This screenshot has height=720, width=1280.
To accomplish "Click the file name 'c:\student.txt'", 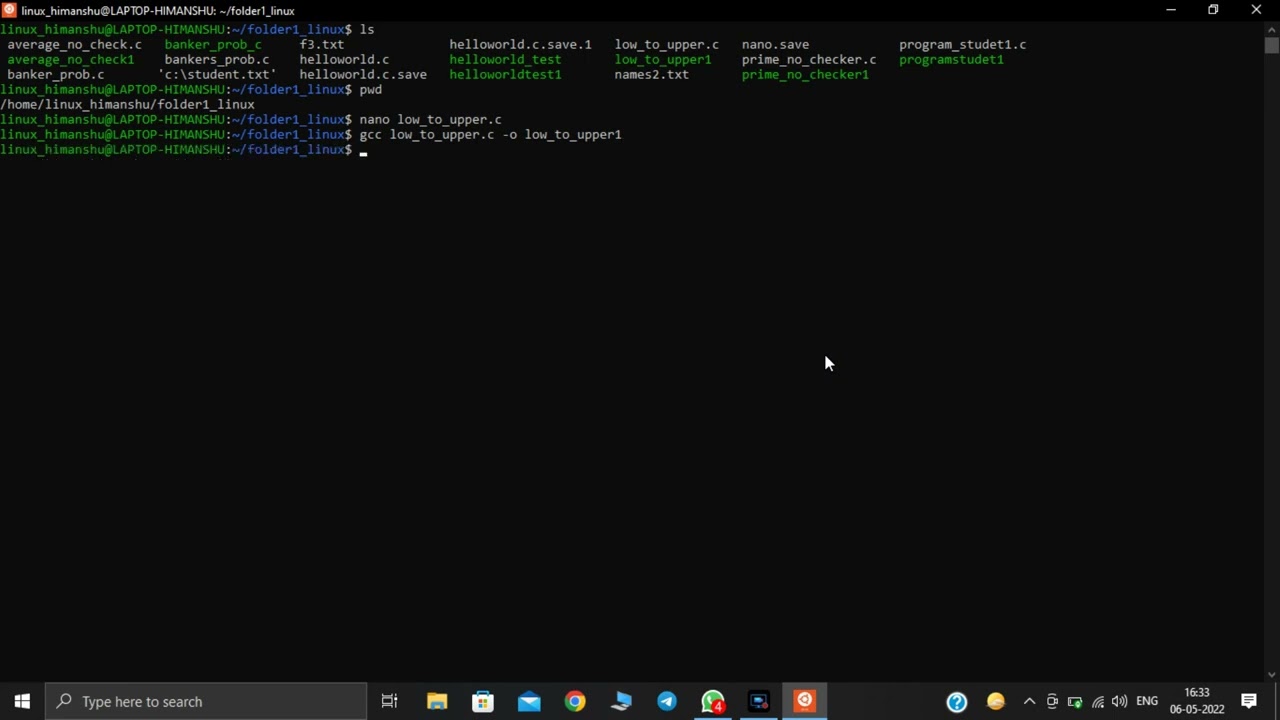I will tap(217, 74).
